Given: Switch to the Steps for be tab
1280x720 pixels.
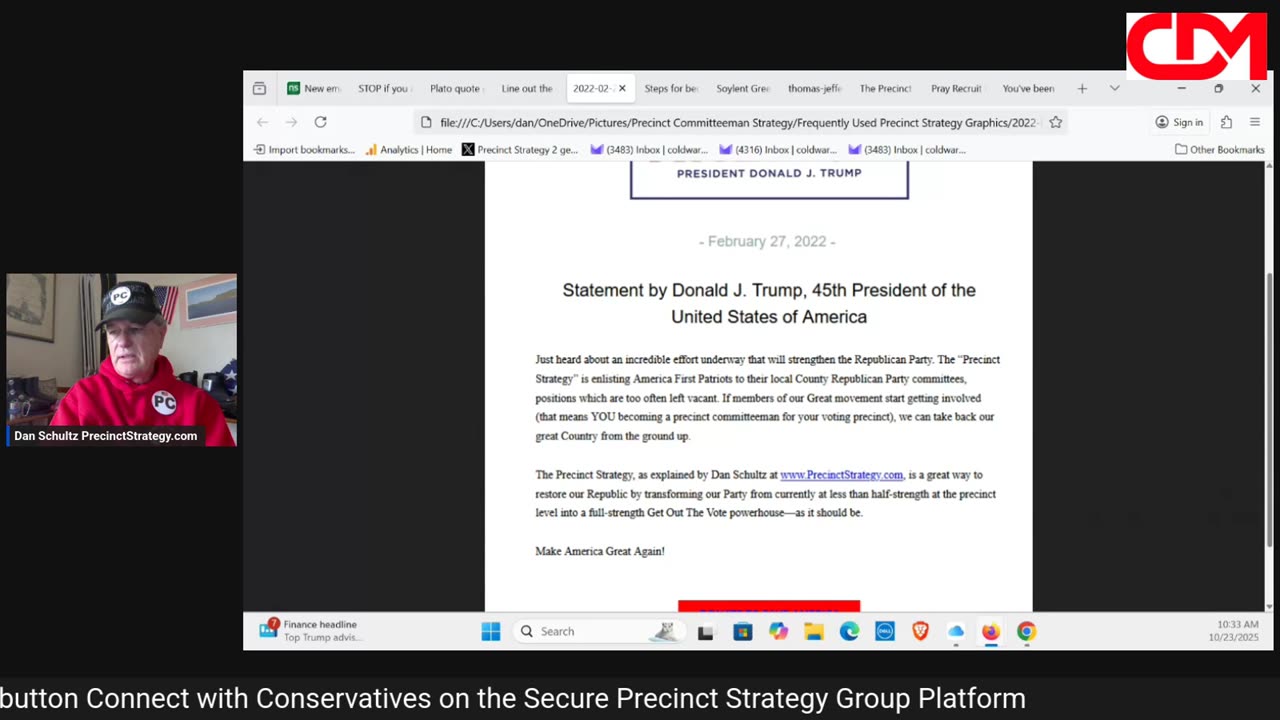Looking at the screenshot, I should click(x=670, y=88).
